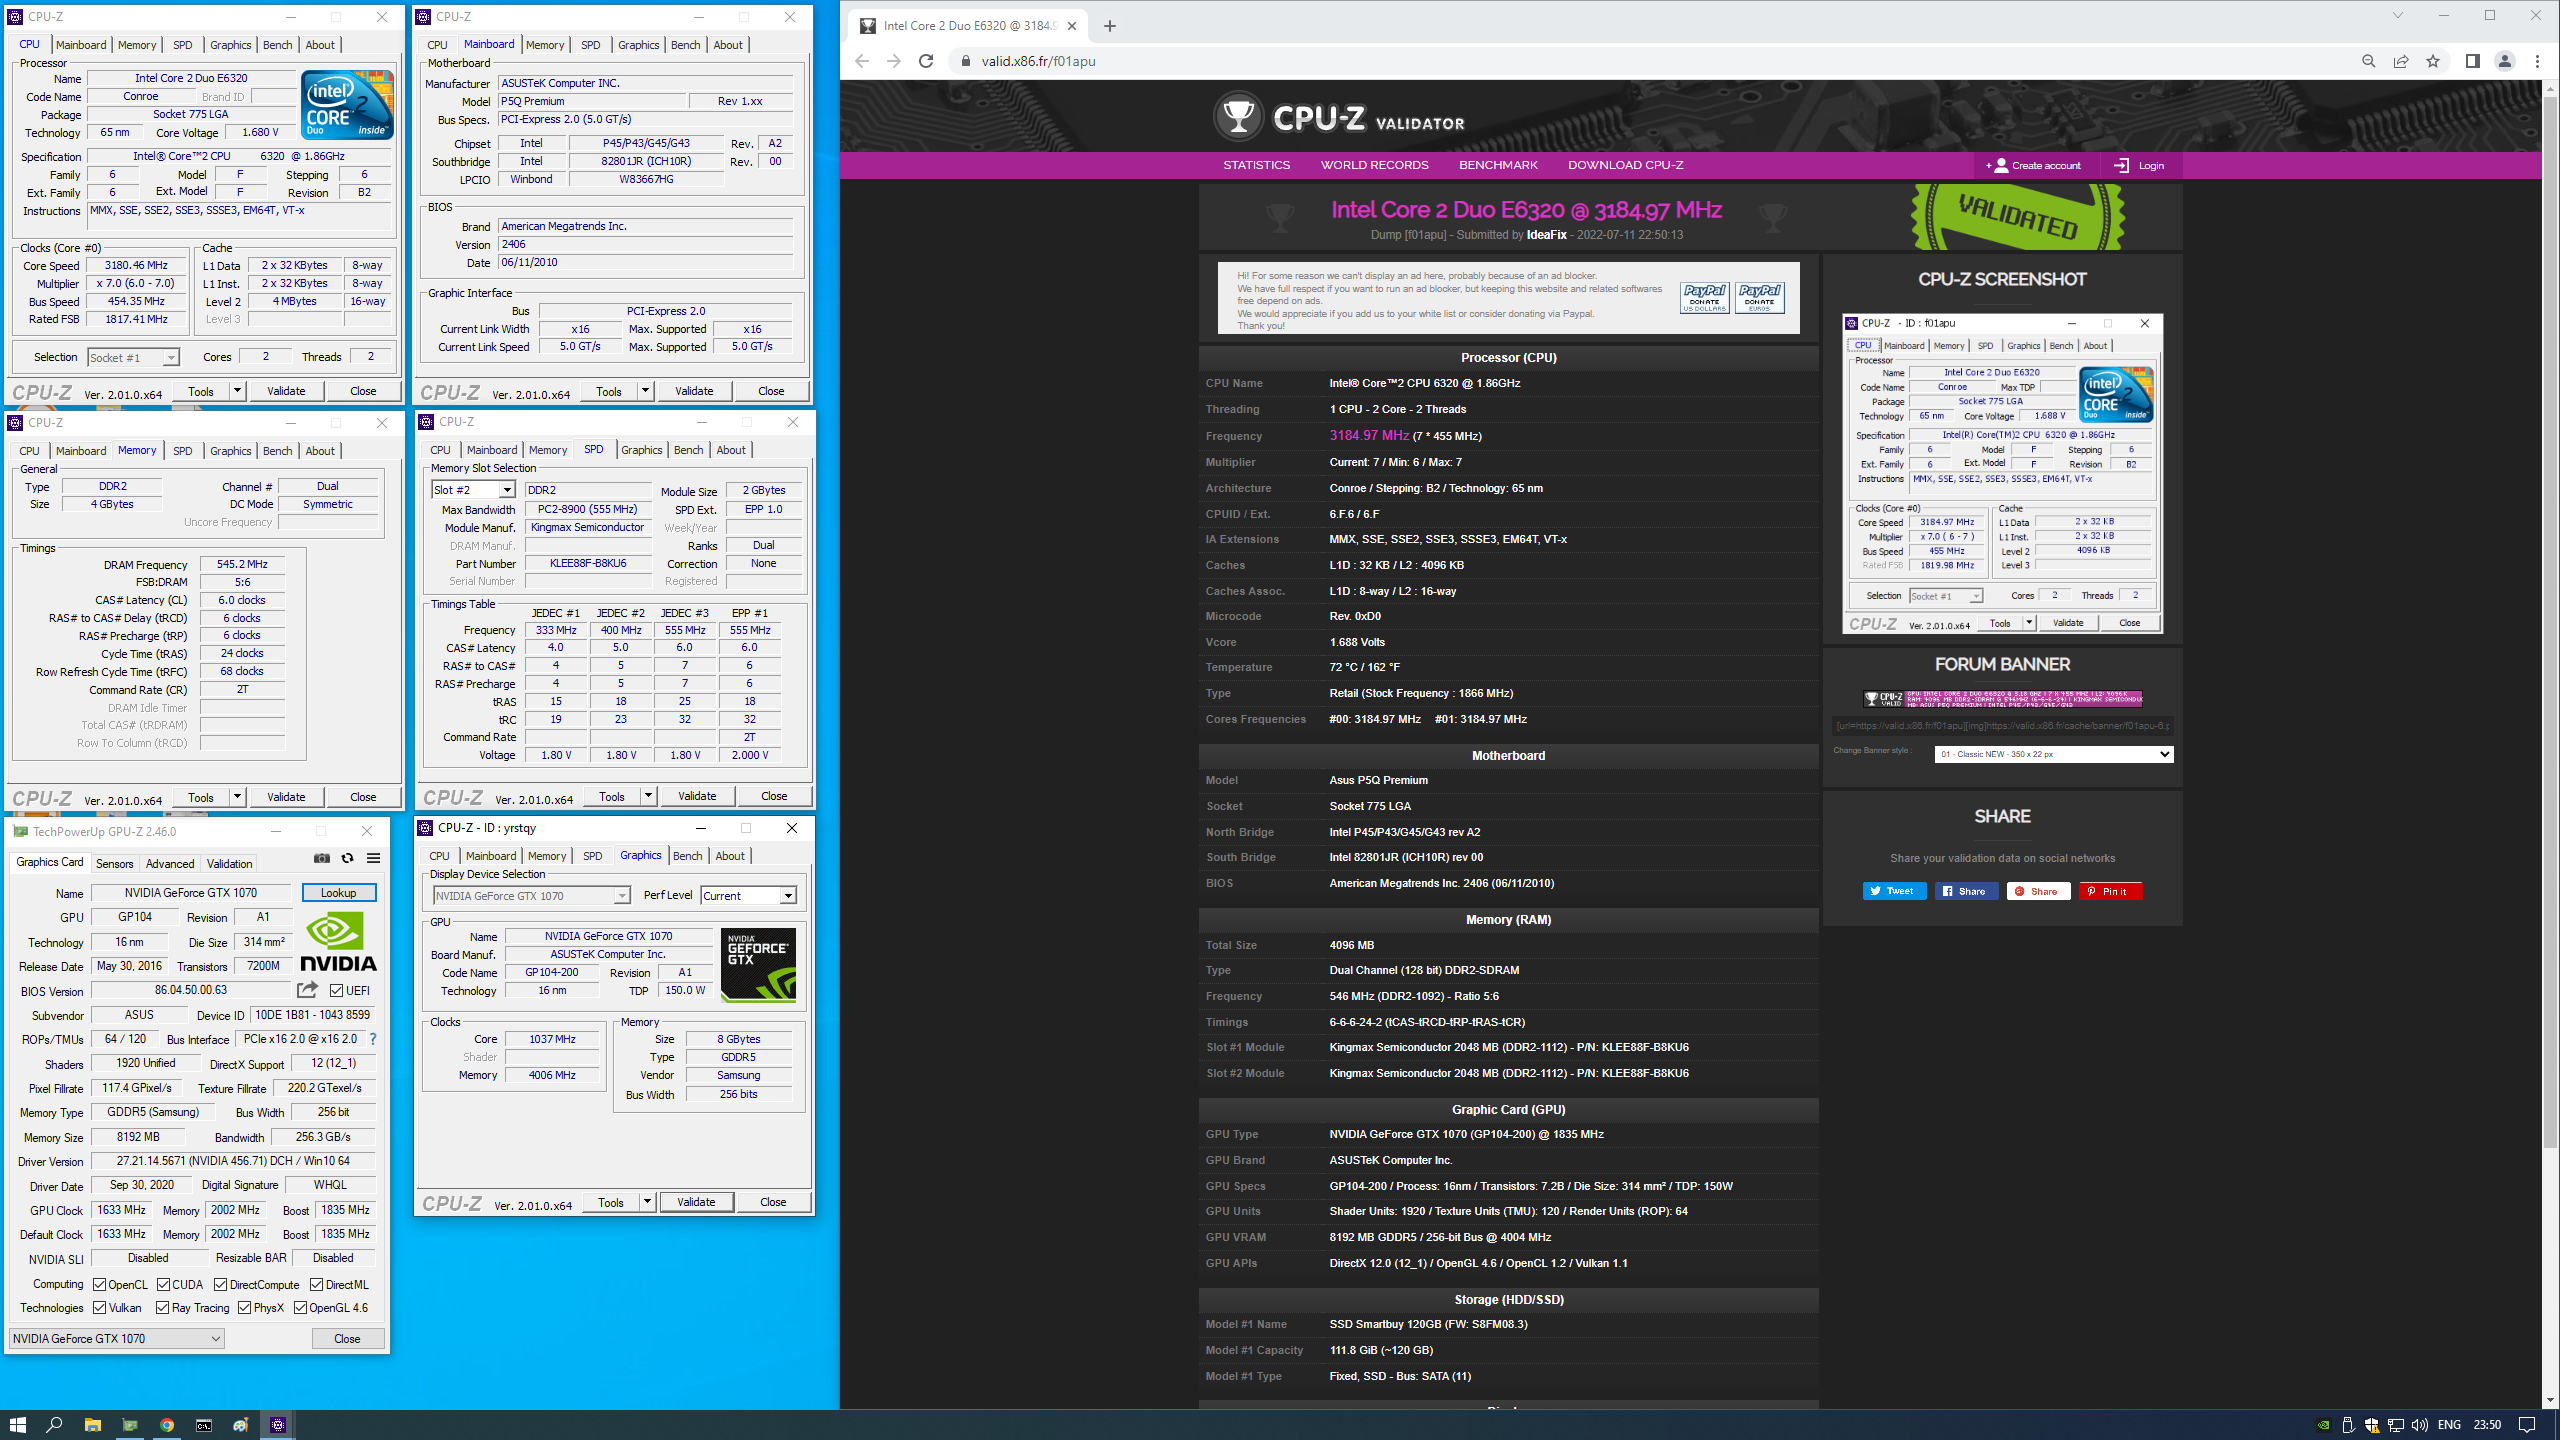The image size is (2560, 1440).
Task: Open volume tray icon
Action: point(2420,1425)
